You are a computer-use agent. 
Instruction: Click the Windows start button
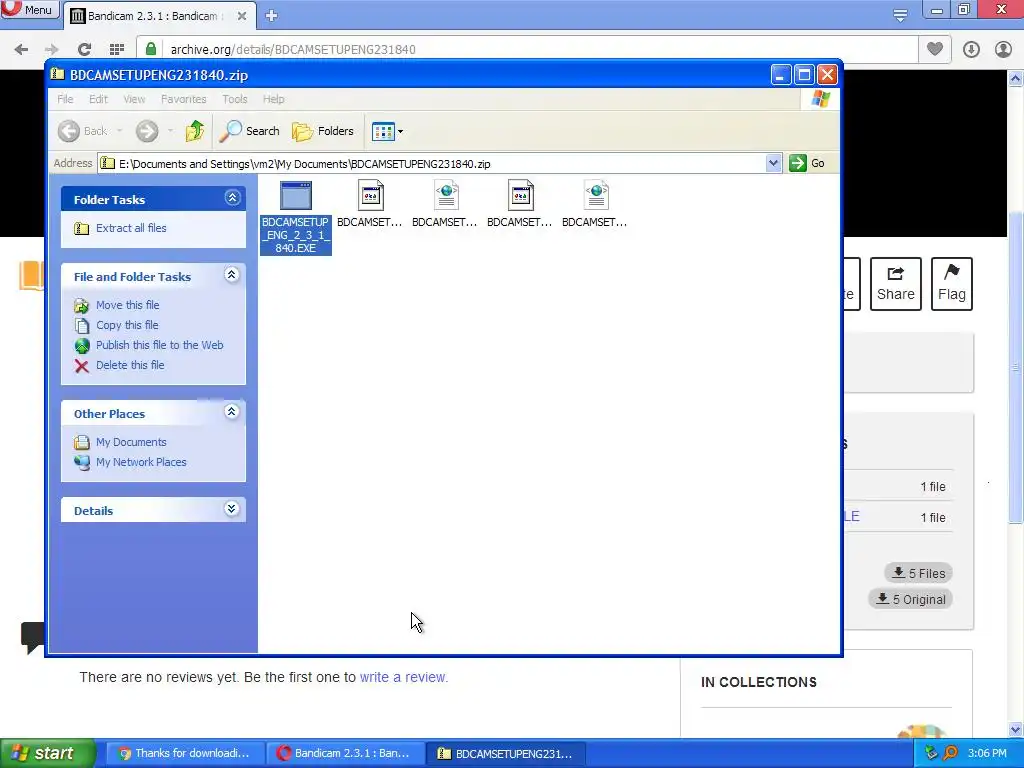pos(48,753)
